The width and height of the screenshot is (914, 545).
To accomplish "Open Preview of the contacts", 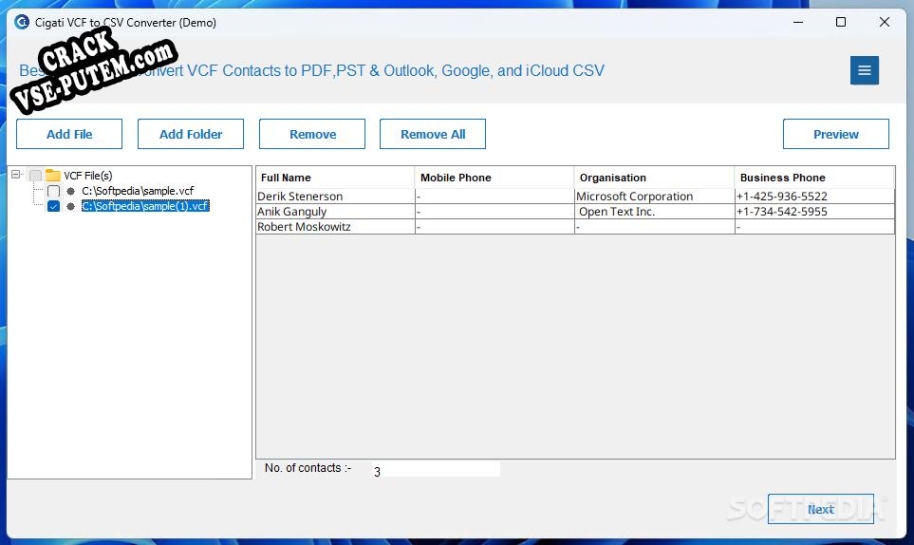I will pos(836,134).
